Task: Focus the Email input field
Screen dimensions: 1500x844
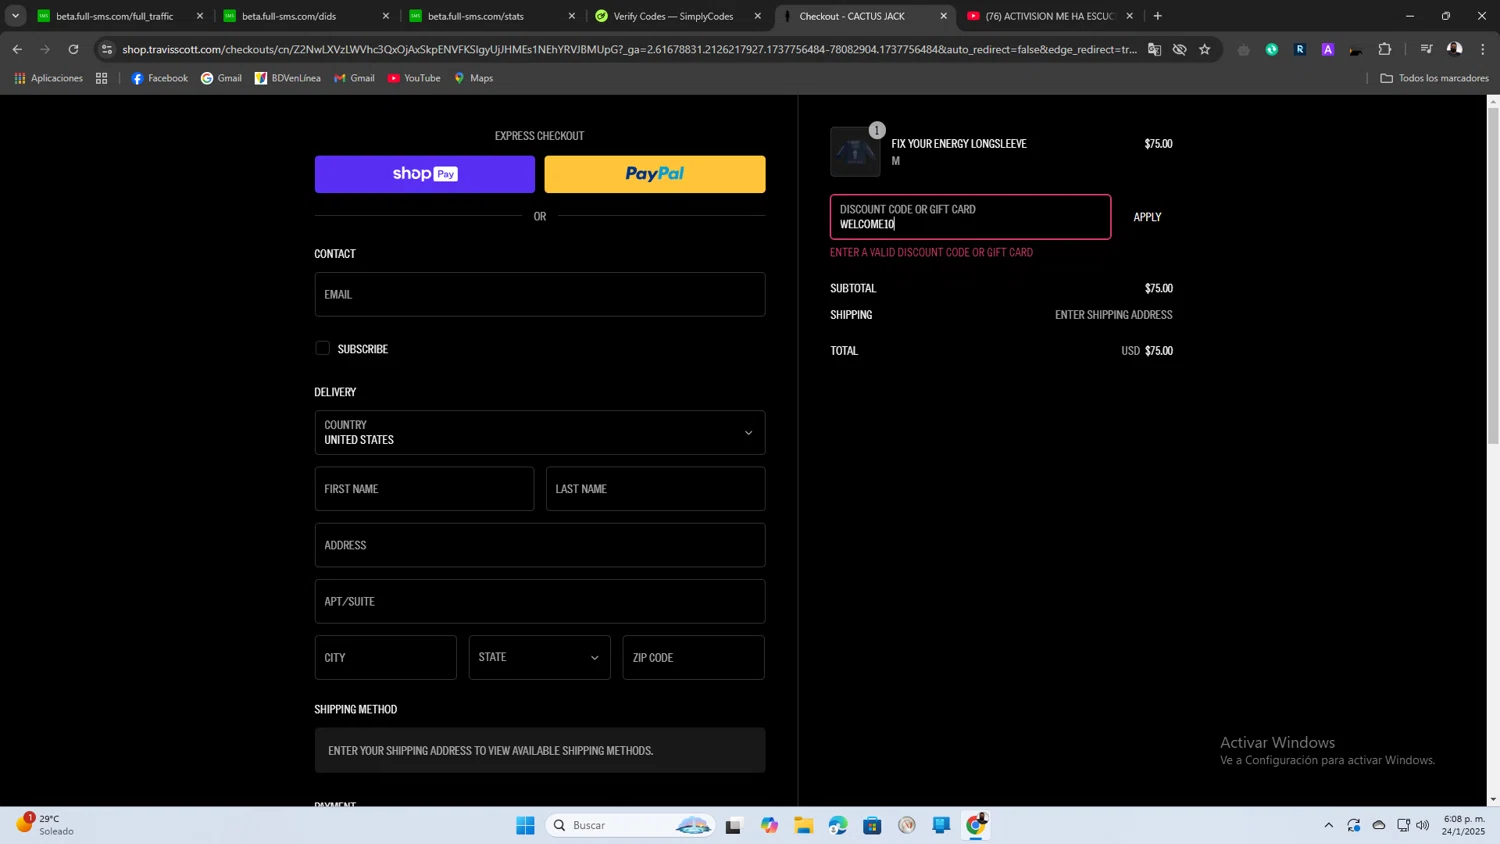Action: click(540, 295)
